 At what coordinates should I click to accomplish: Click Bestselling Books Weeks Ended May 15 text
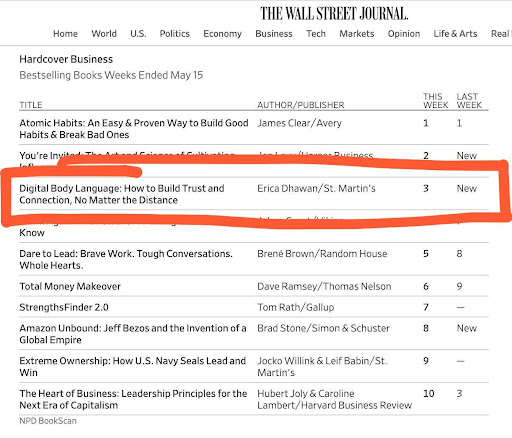[111, 75]
